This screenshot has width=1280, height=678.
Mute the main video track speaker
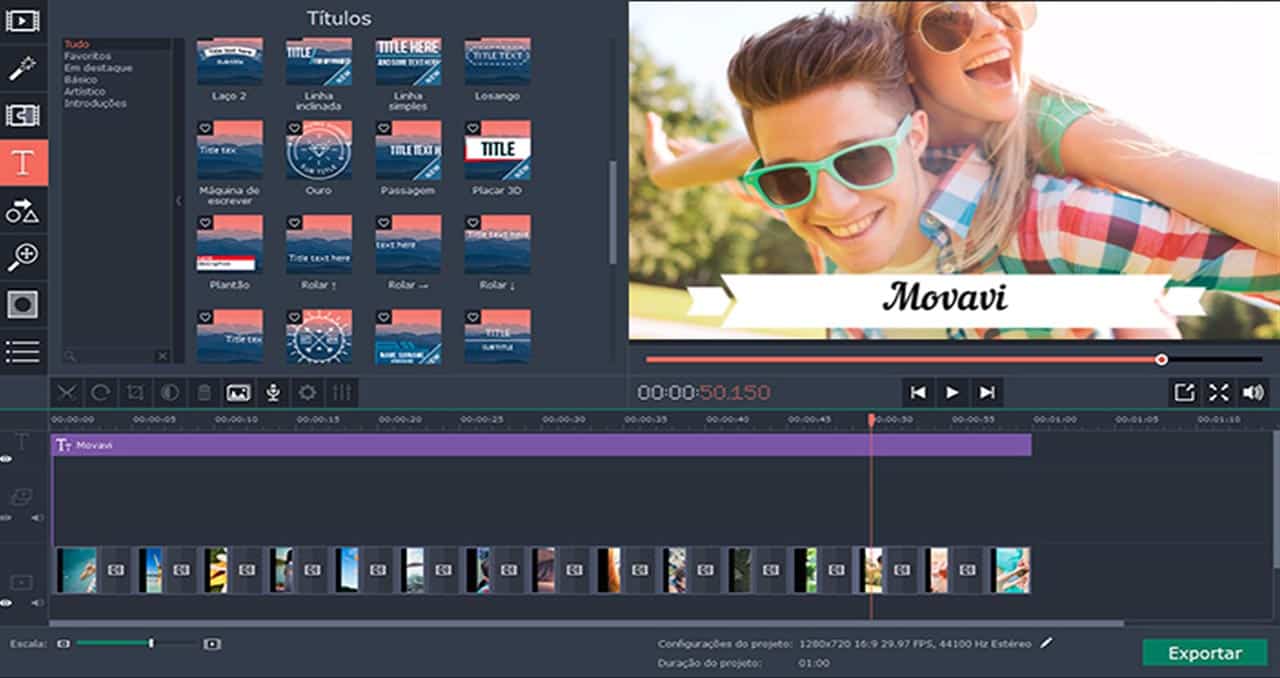pos(37,603)
